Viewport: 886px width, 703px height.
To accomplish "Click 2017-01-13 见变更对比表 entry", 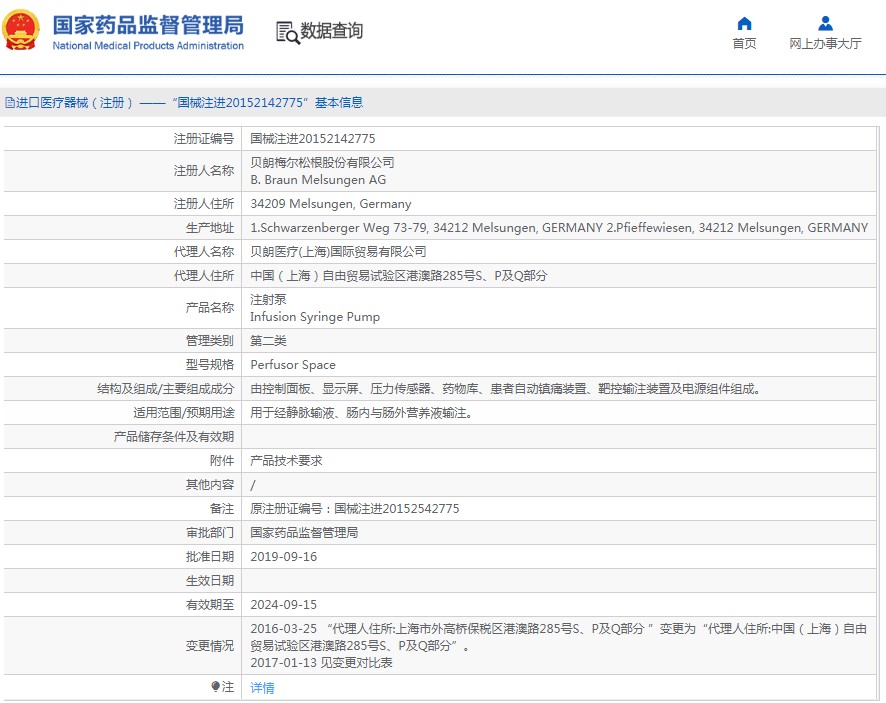I will (321, 662).
